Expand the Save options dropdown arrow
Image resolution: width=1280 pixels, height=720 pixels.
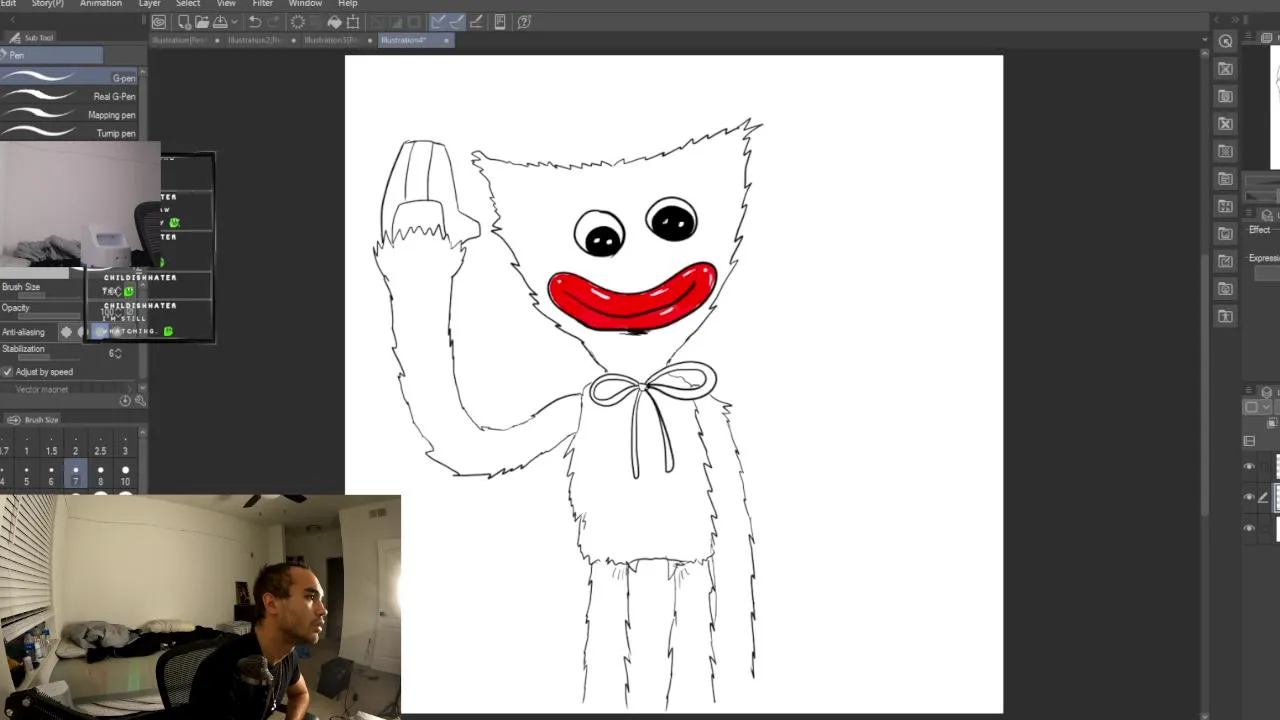tap(235, 22)
